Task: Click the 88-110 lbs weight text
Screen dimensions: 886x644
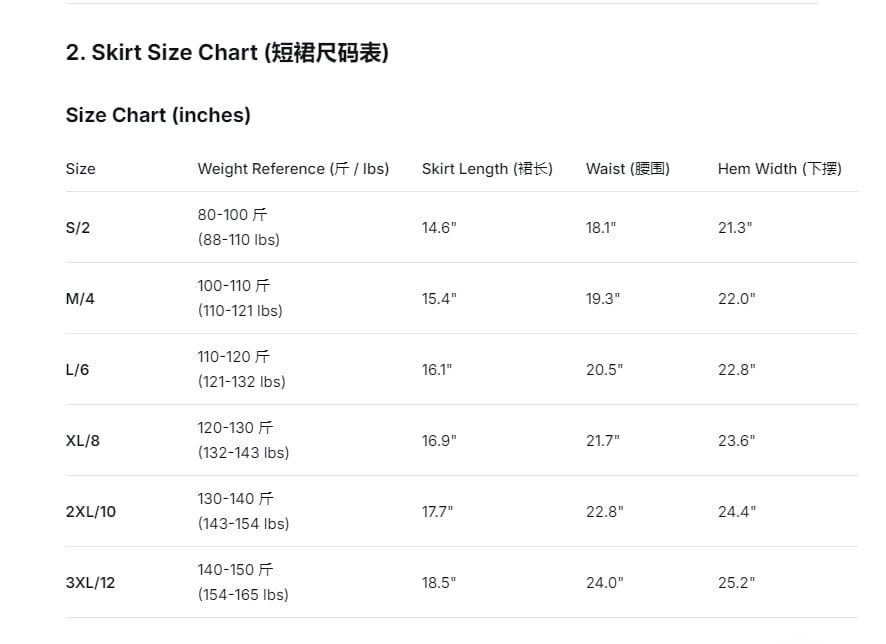Action: (238, 240)
